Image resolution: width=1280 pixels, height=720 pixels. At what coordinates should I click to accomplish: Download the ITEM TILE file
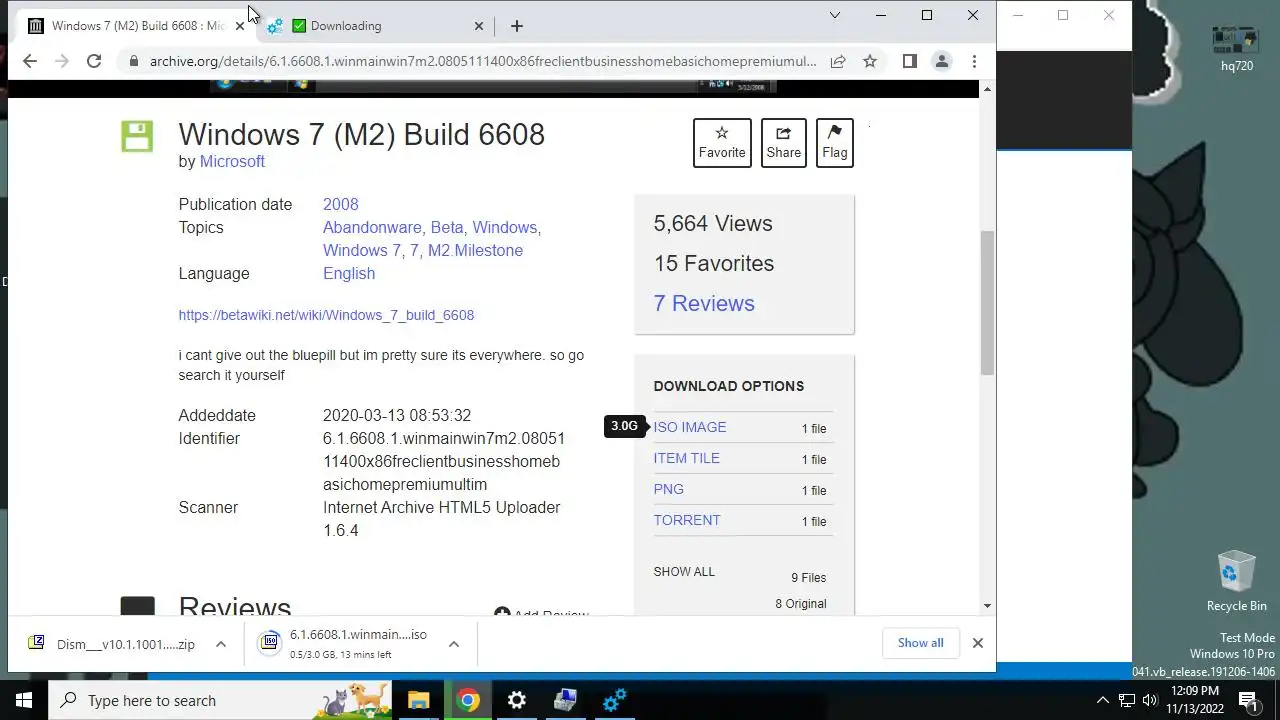(x=686, y=458)
